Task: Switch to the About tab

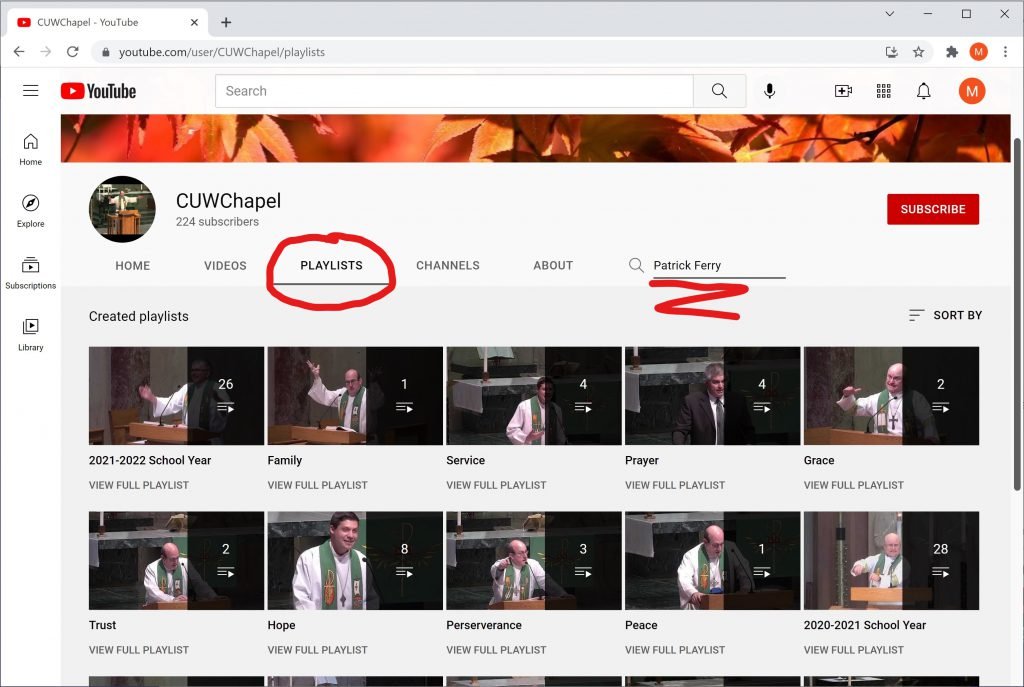Action: click(x=553, y=266)
